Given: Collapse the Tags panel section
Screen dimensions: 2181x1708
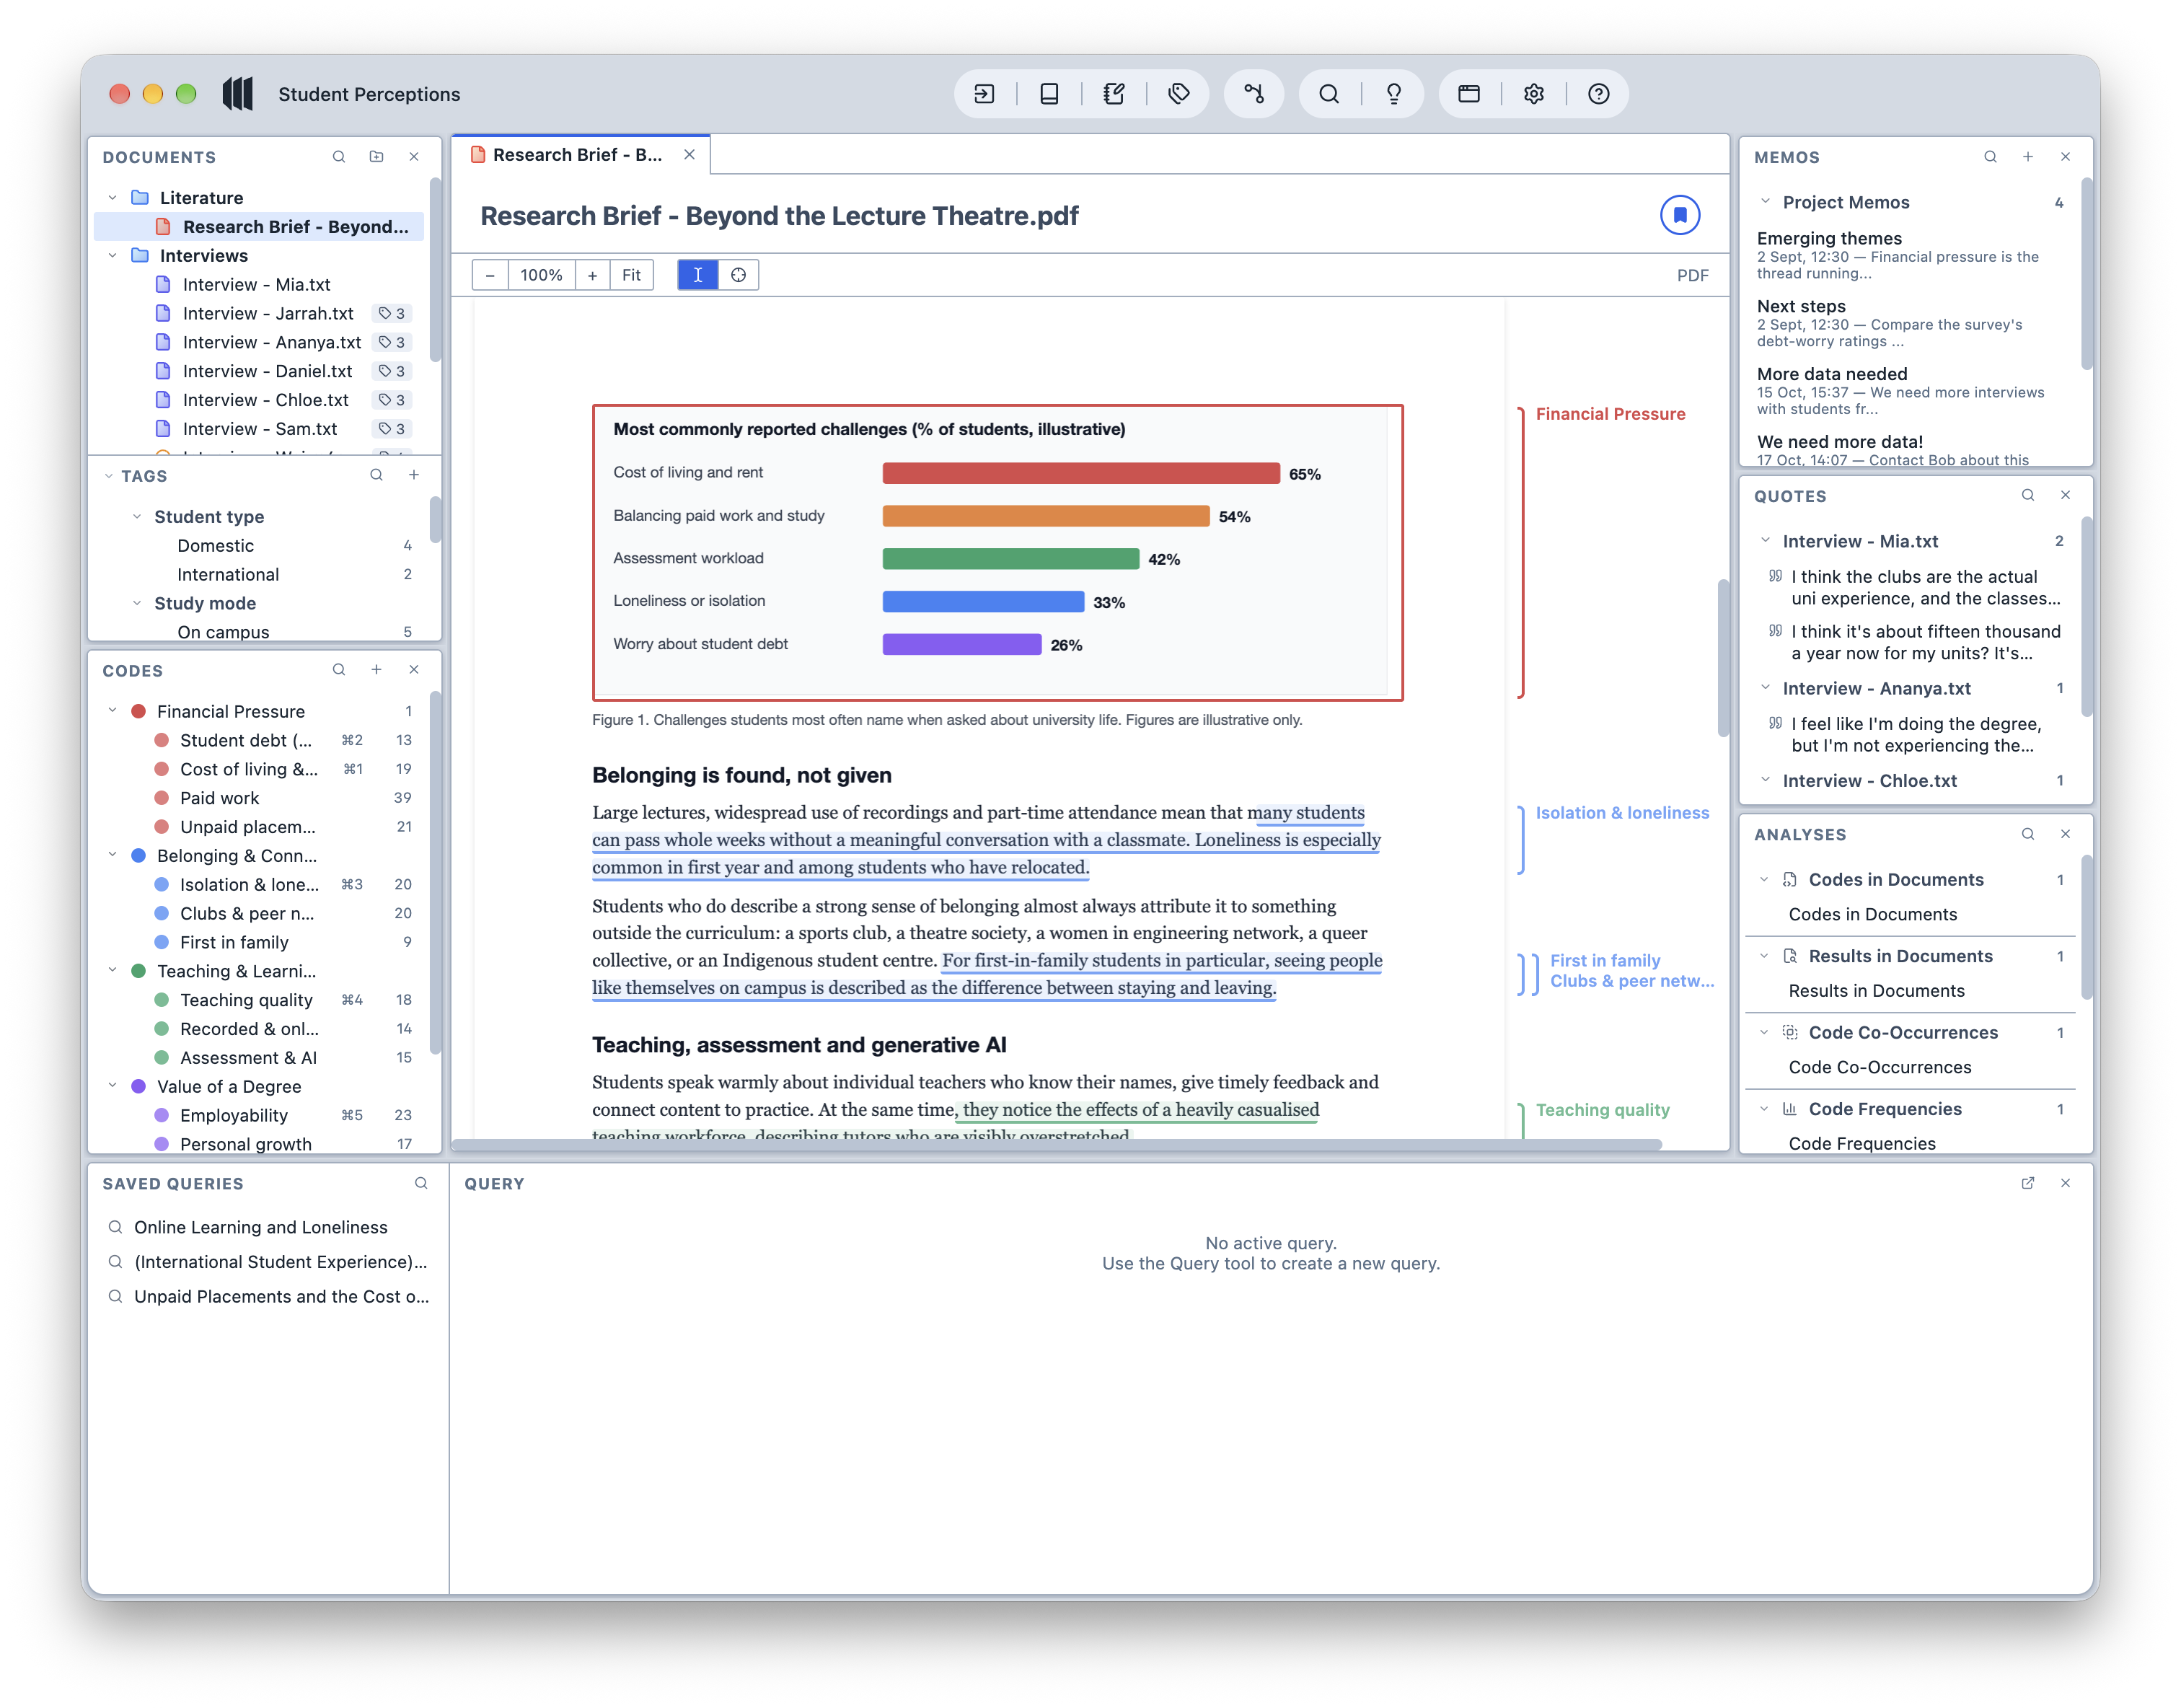Looking at the screenshot, I should point(109,476).
